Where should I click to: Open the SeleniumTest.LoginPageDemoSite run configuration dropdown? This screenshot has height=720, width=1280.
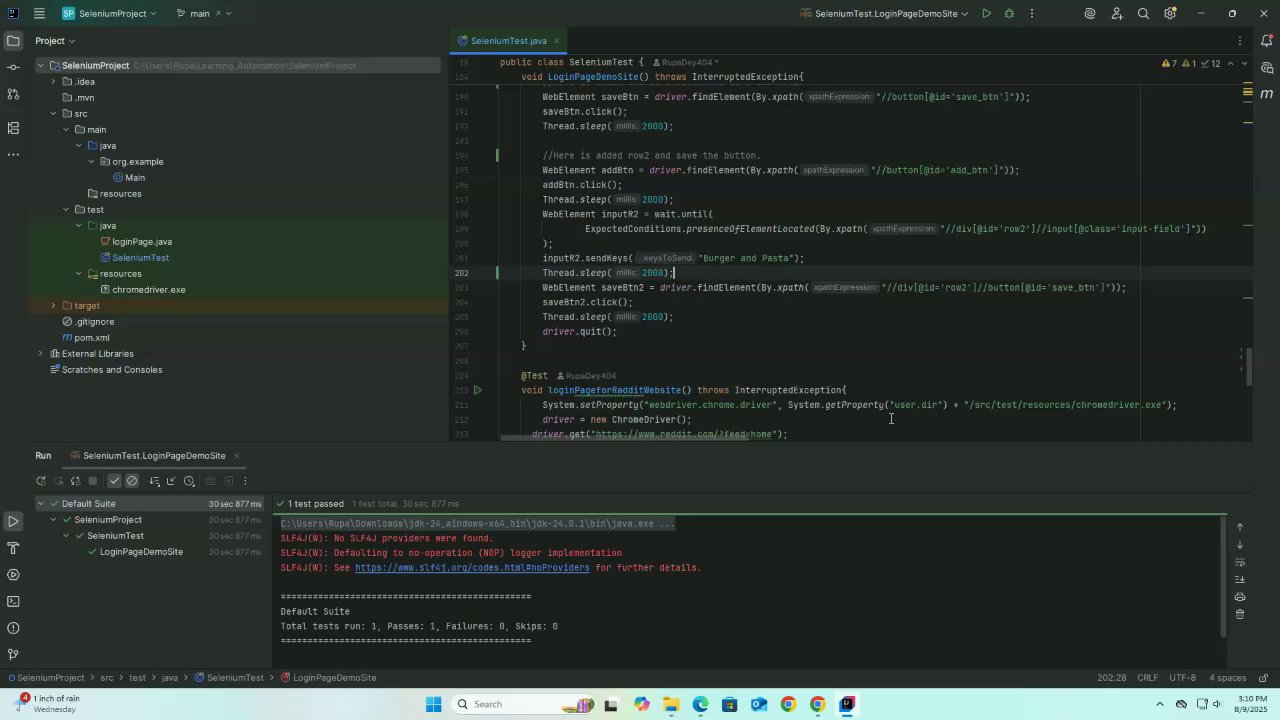tap(884, 14)
